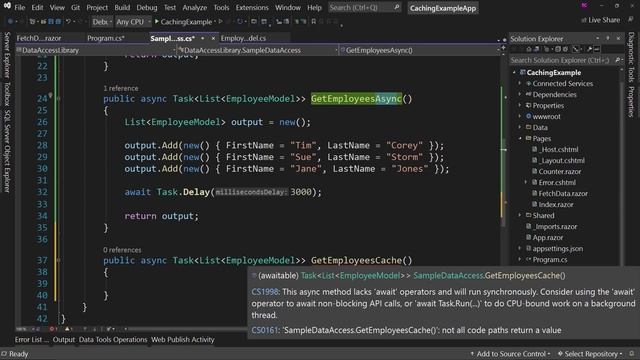Expand the Dependencies node

520,94
